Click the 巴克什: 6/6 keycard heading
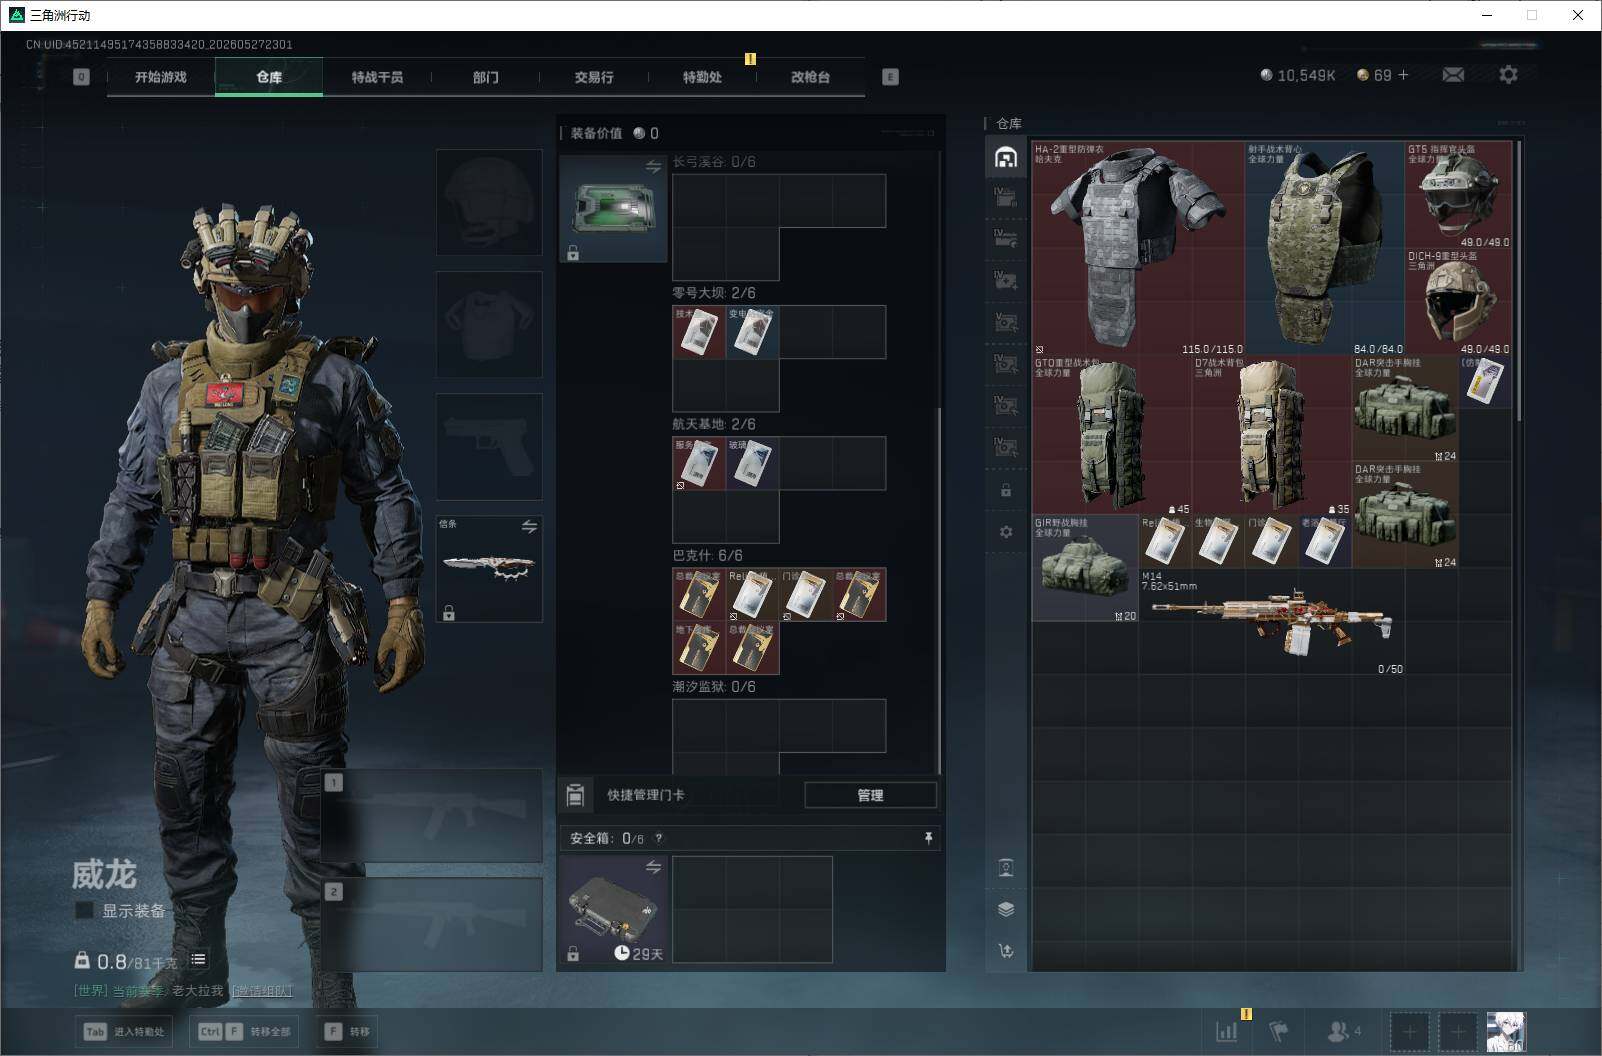 click(x=707, y=555)
